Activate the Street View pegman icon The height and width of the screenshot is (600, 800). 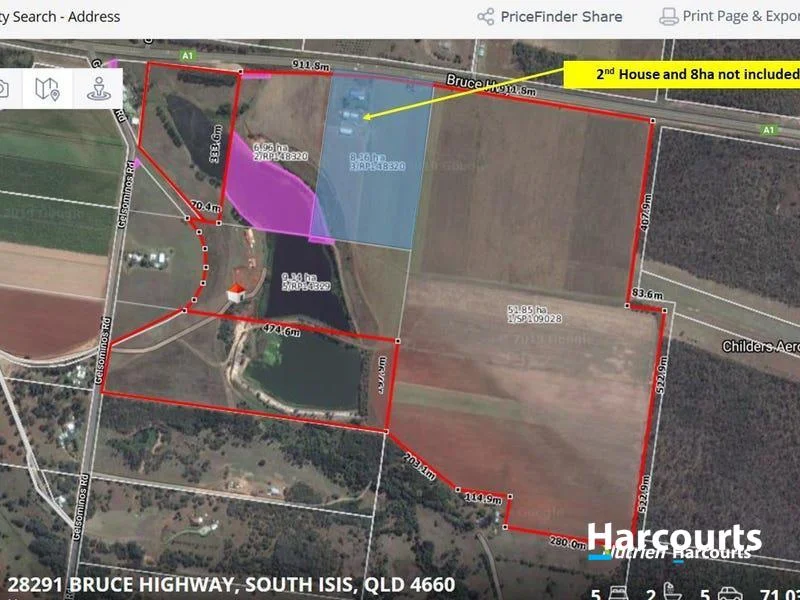[x=99, y=88]
